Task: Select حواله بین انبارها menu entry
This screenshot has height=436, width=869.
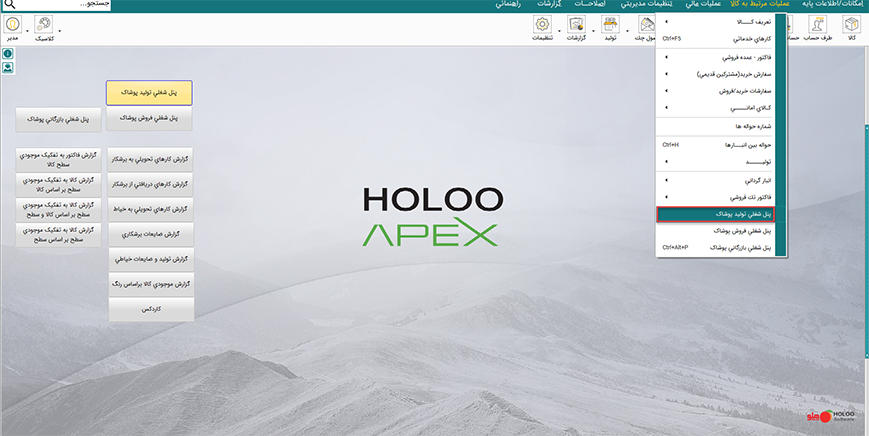Action: point(715,145)
